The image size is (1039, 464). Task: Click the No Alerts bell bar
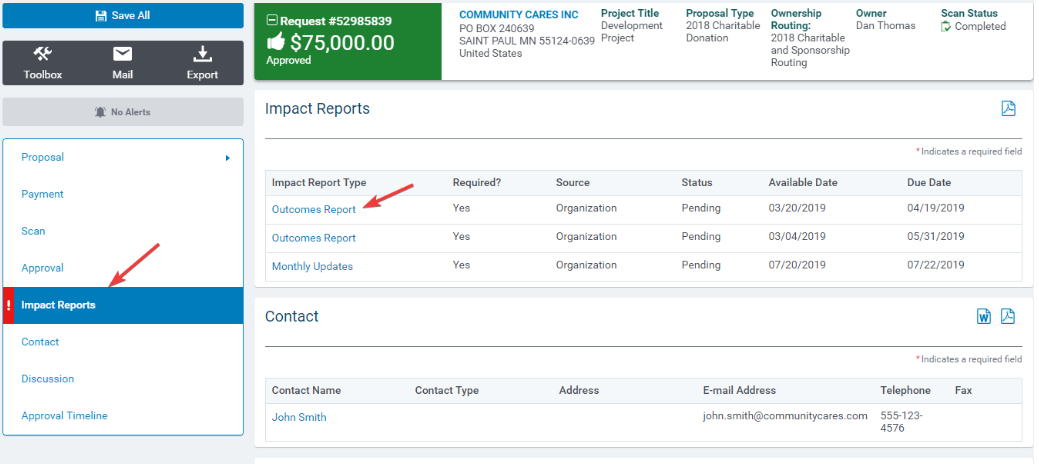(123, 112)
